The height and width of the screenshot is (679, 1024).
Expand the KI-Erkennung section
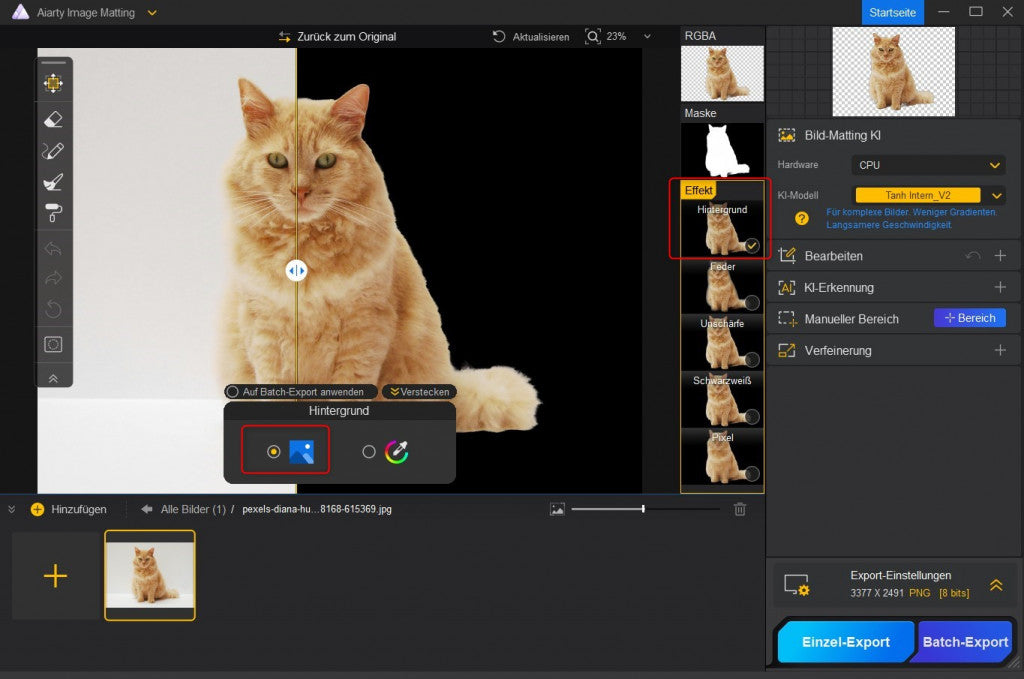point(999,287)
